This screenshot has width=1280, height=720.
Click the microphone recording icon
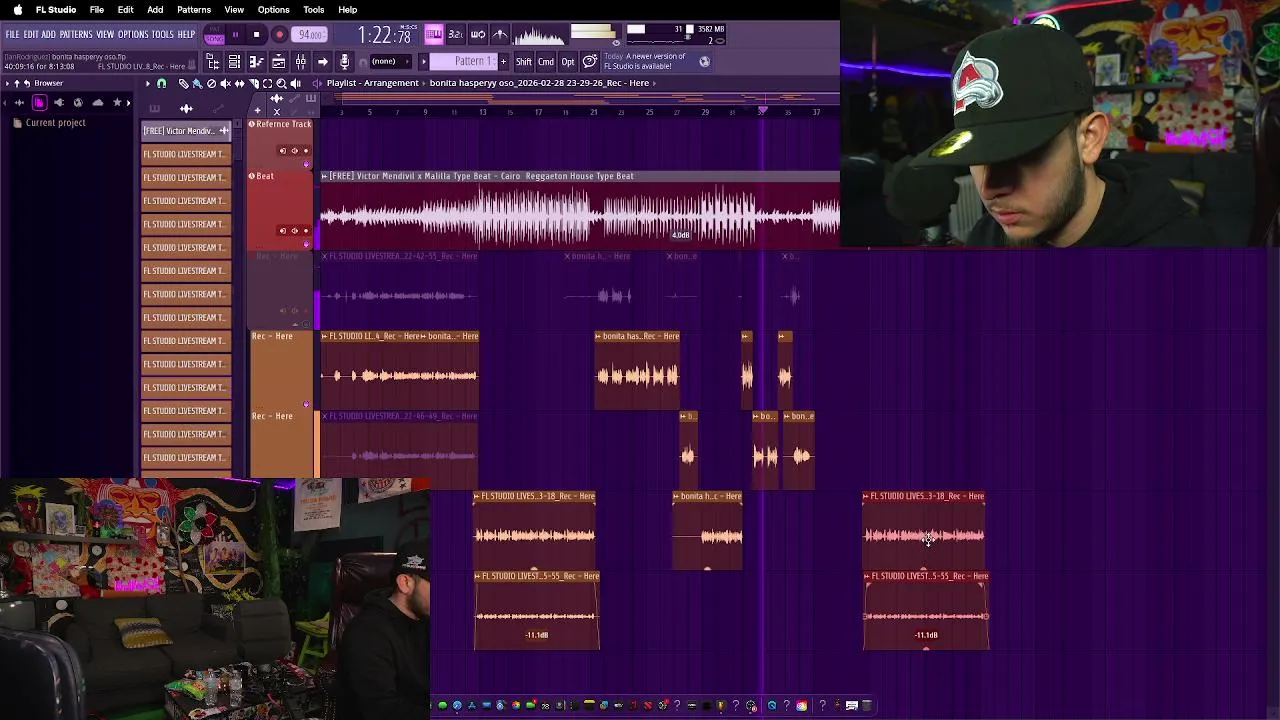[344, 61]
